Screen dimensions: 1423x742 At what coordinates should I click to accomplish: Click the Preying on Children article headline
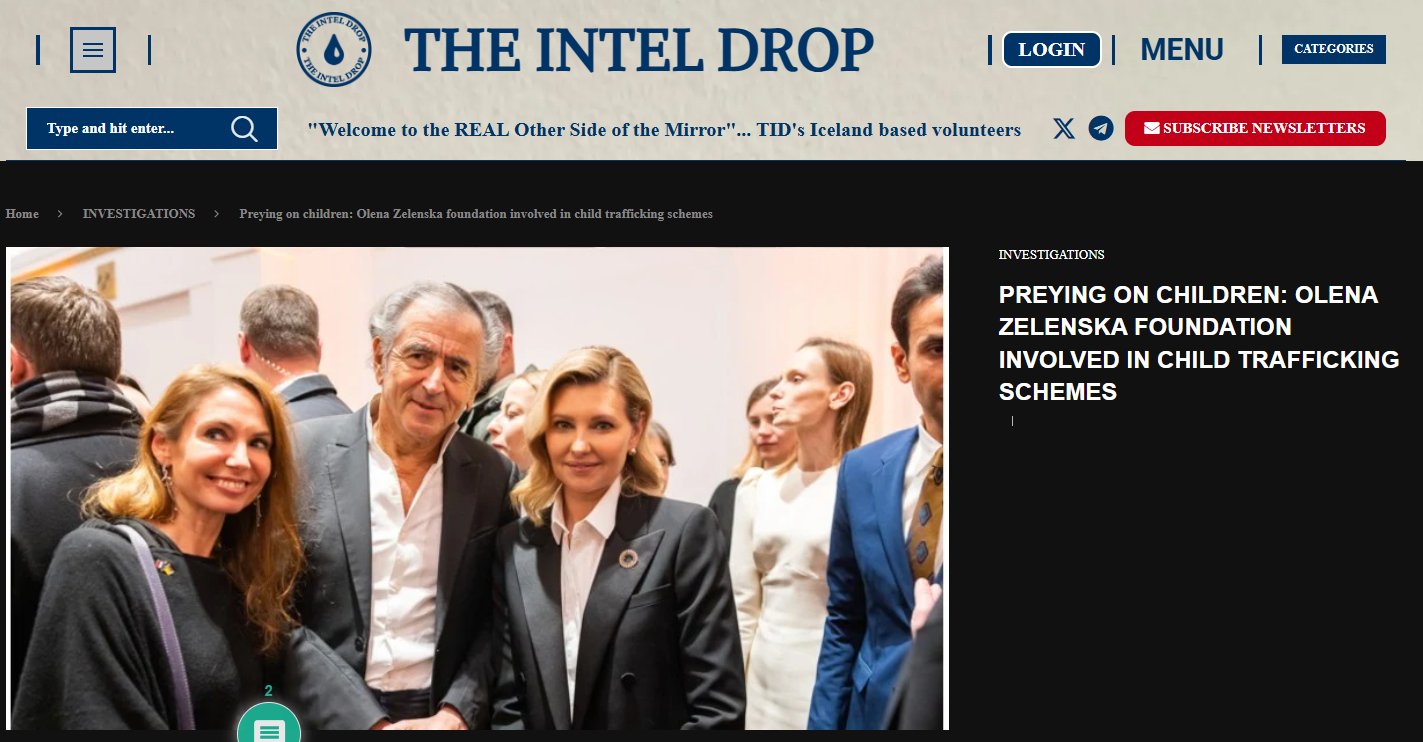pyautogui.click(x=1199, y=343)
